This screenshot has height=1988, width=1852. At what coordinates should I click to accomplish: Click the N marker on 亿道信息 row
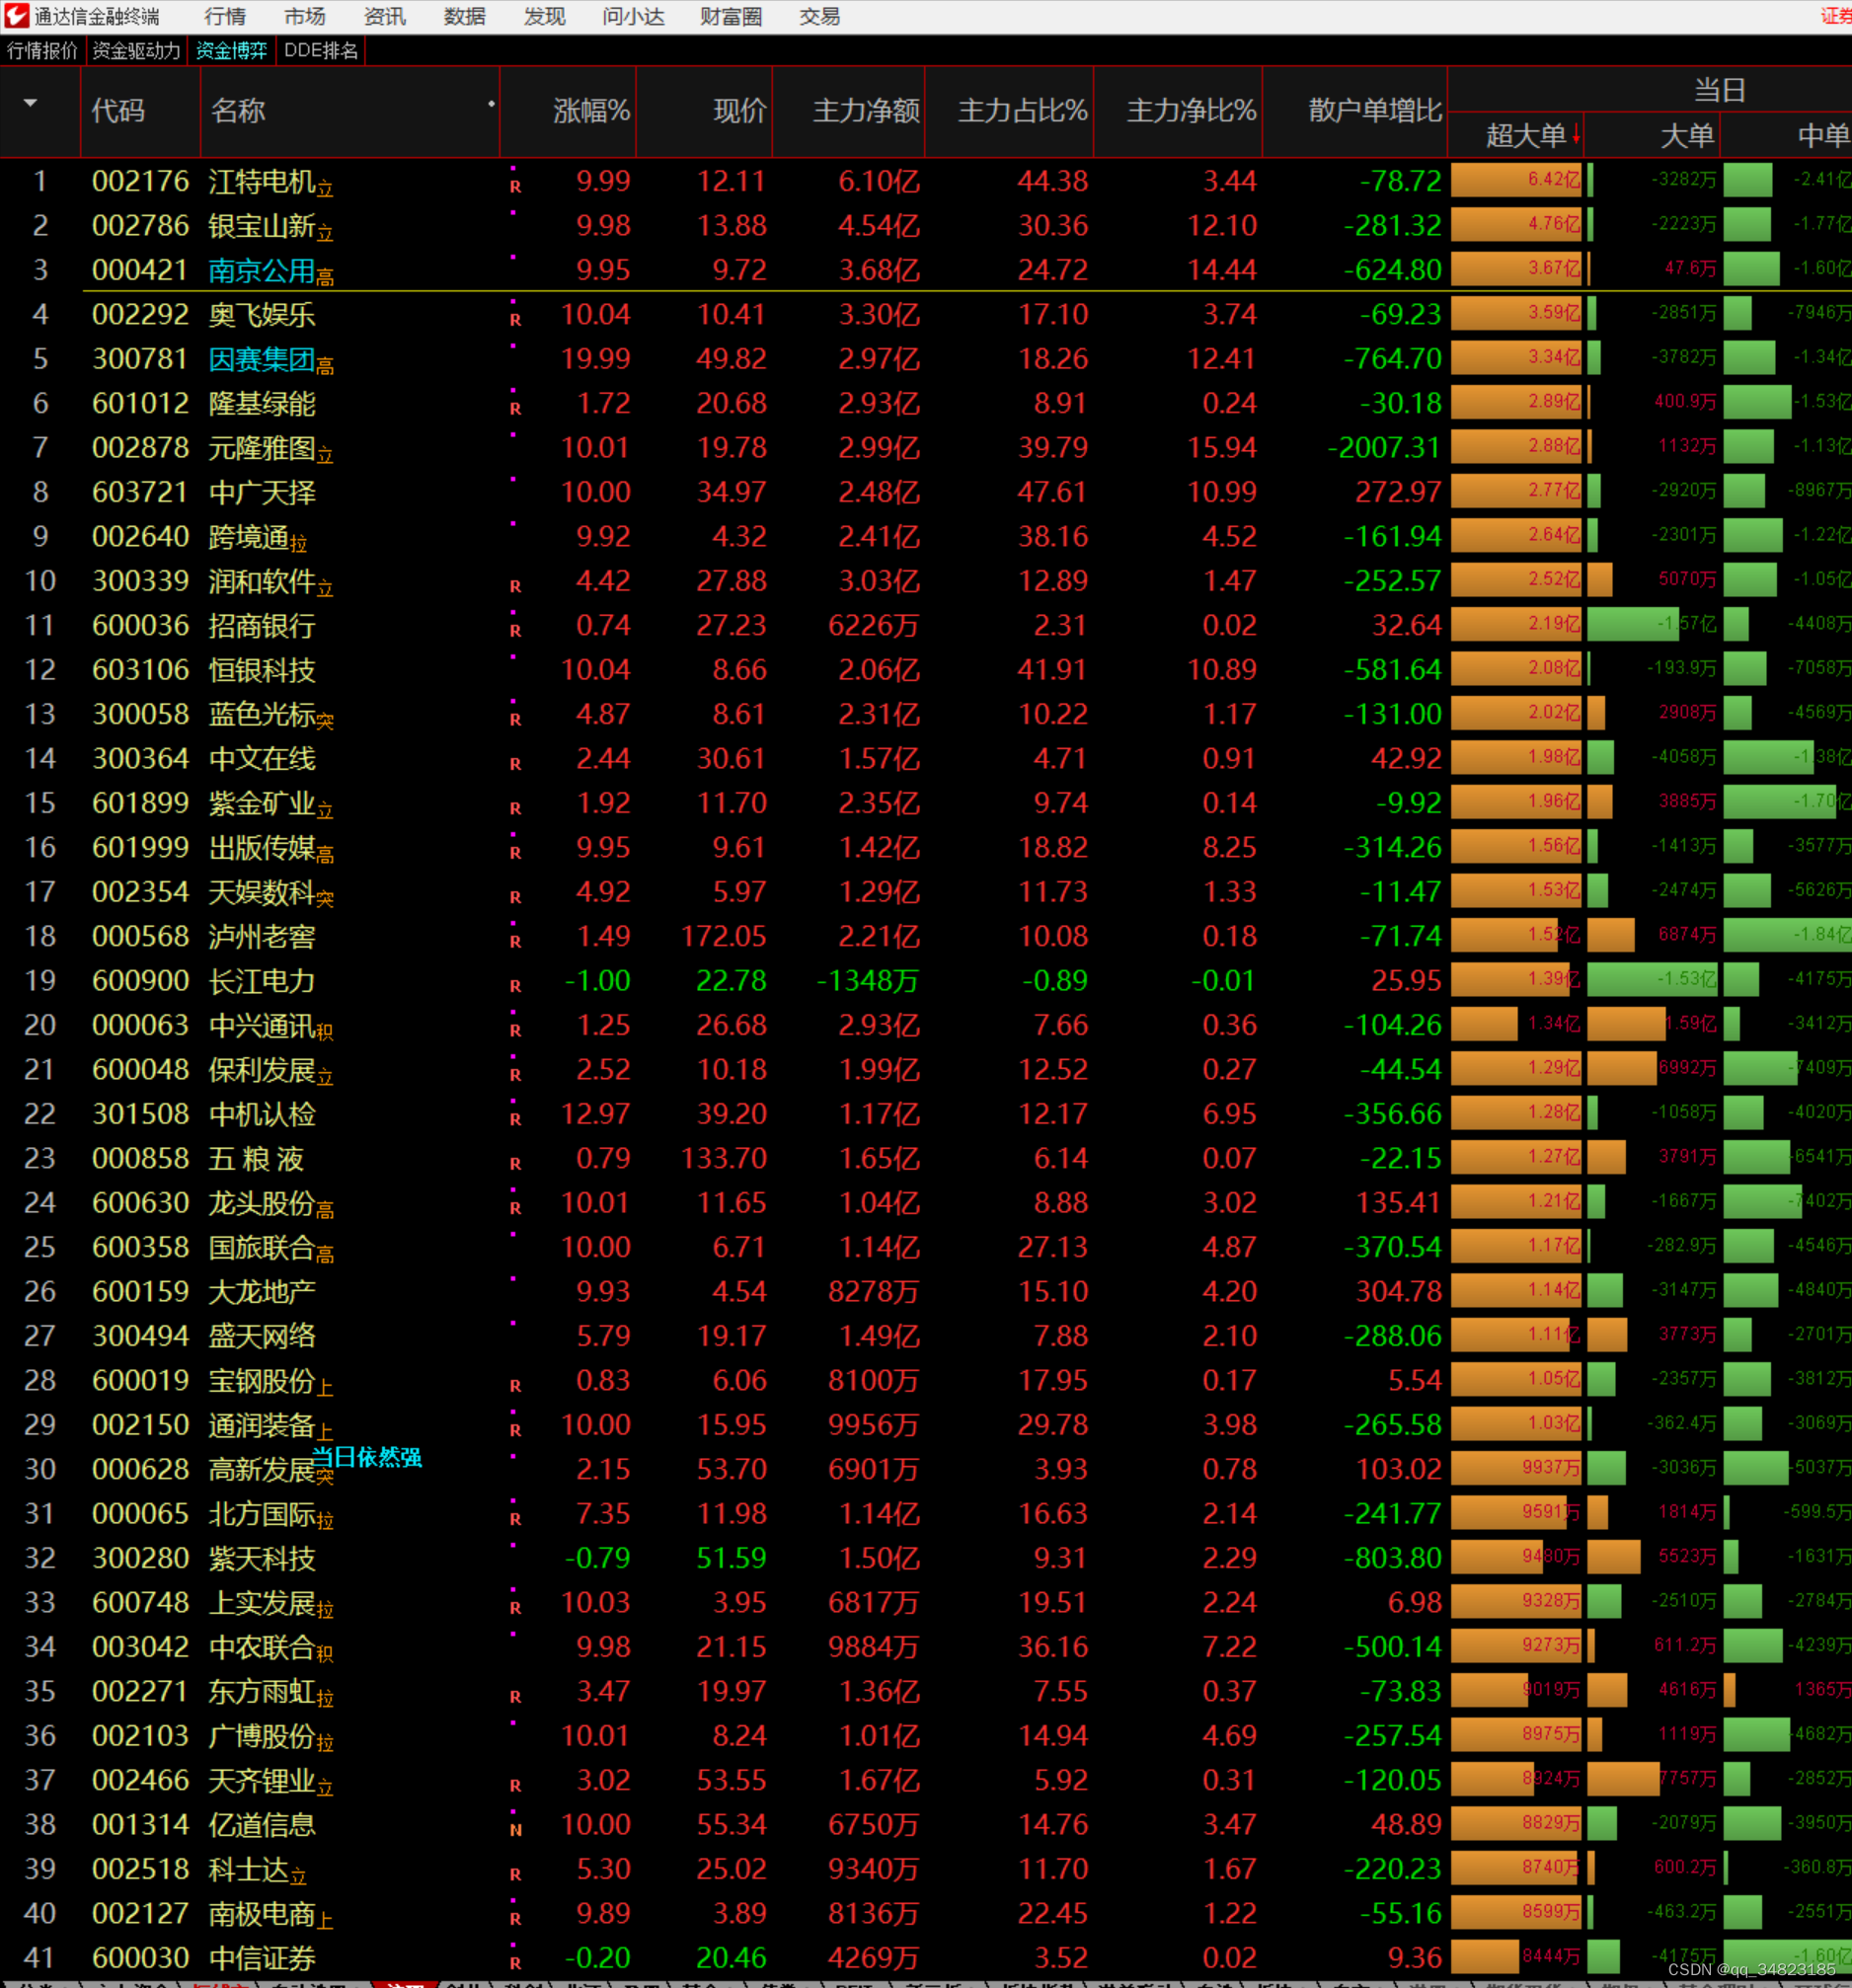coord(515,1830)
